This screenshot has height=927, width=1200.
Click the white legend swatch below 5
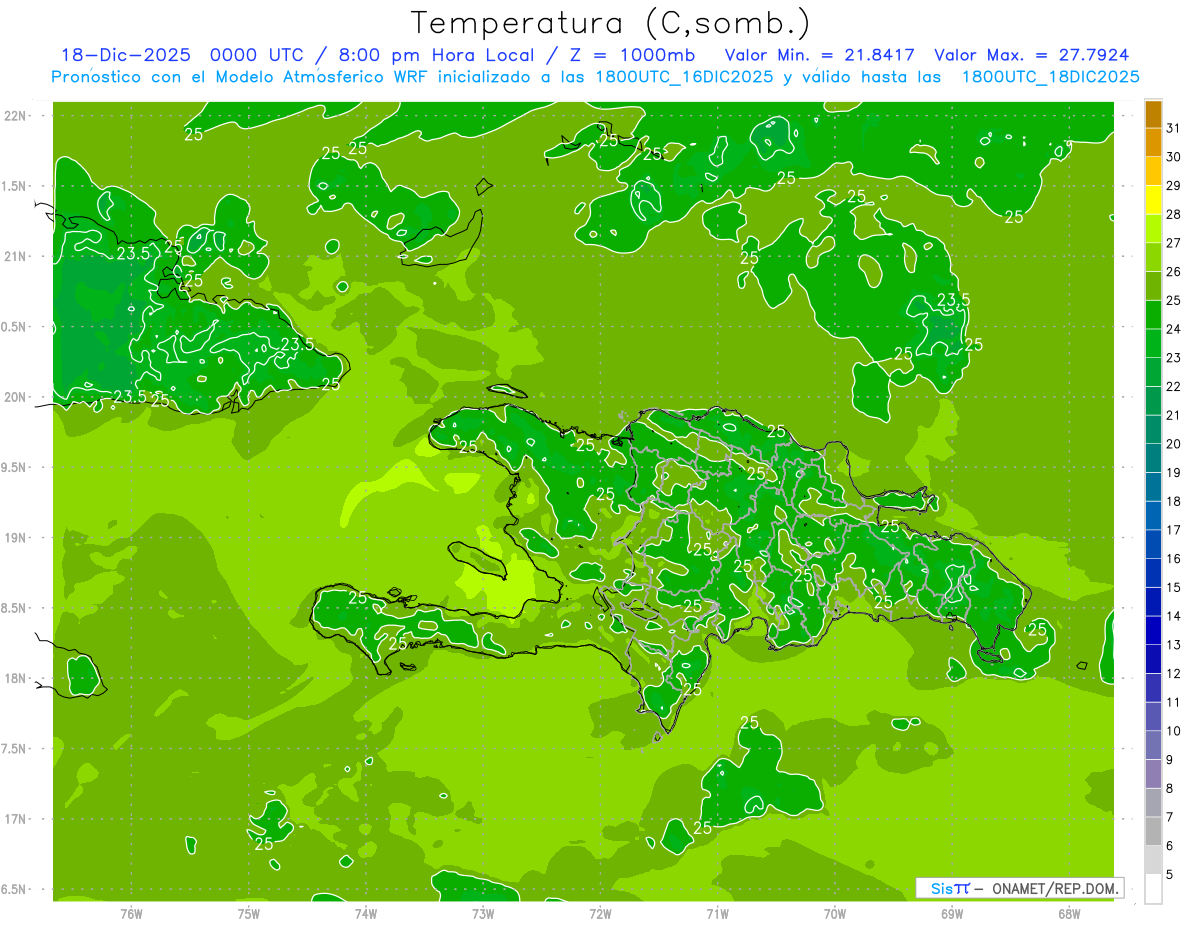pos(1153,889)
